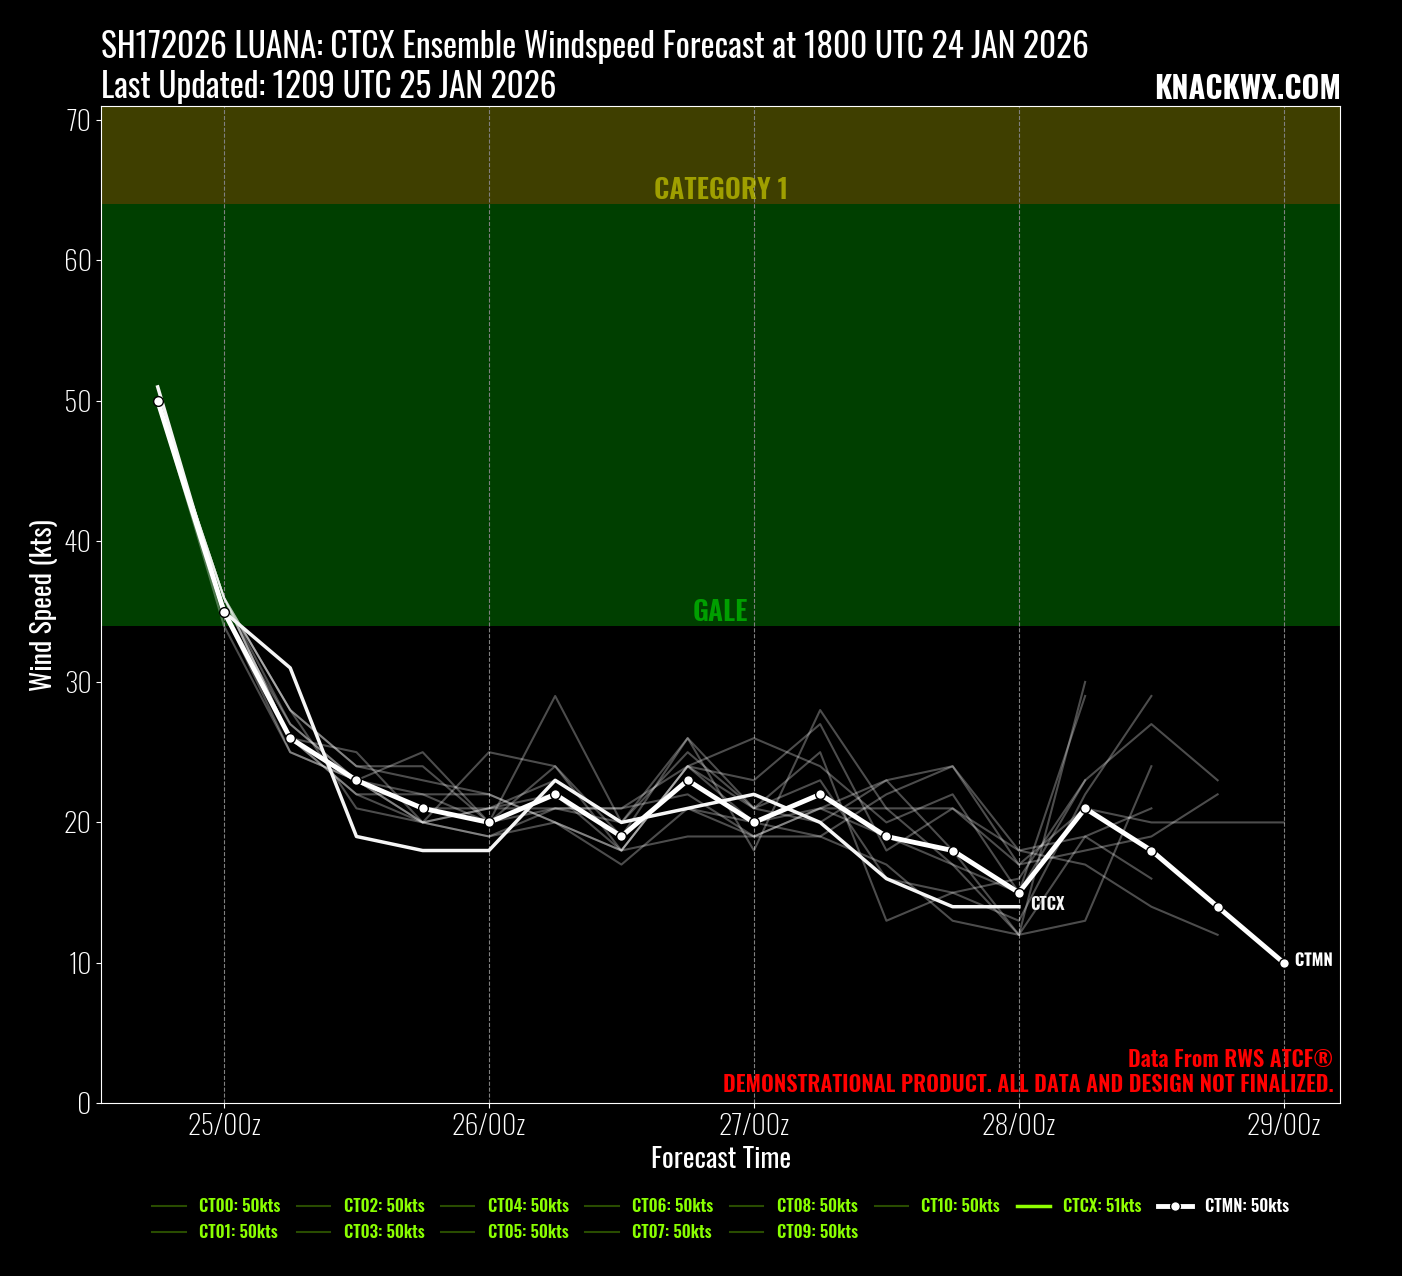The height and width of the screenshot is (1276, 1402).
Task: Click the Wind Speed (kts) axis title
Action: point(40,605)
